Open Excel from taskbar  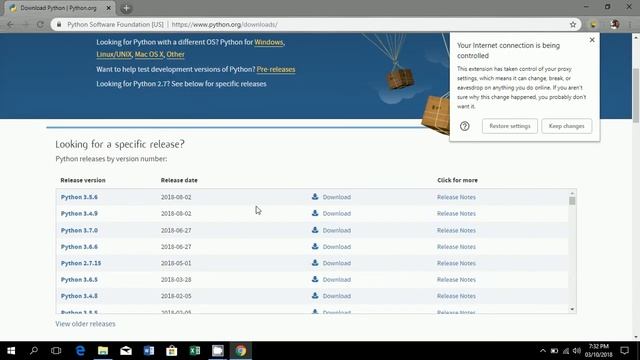195,351
